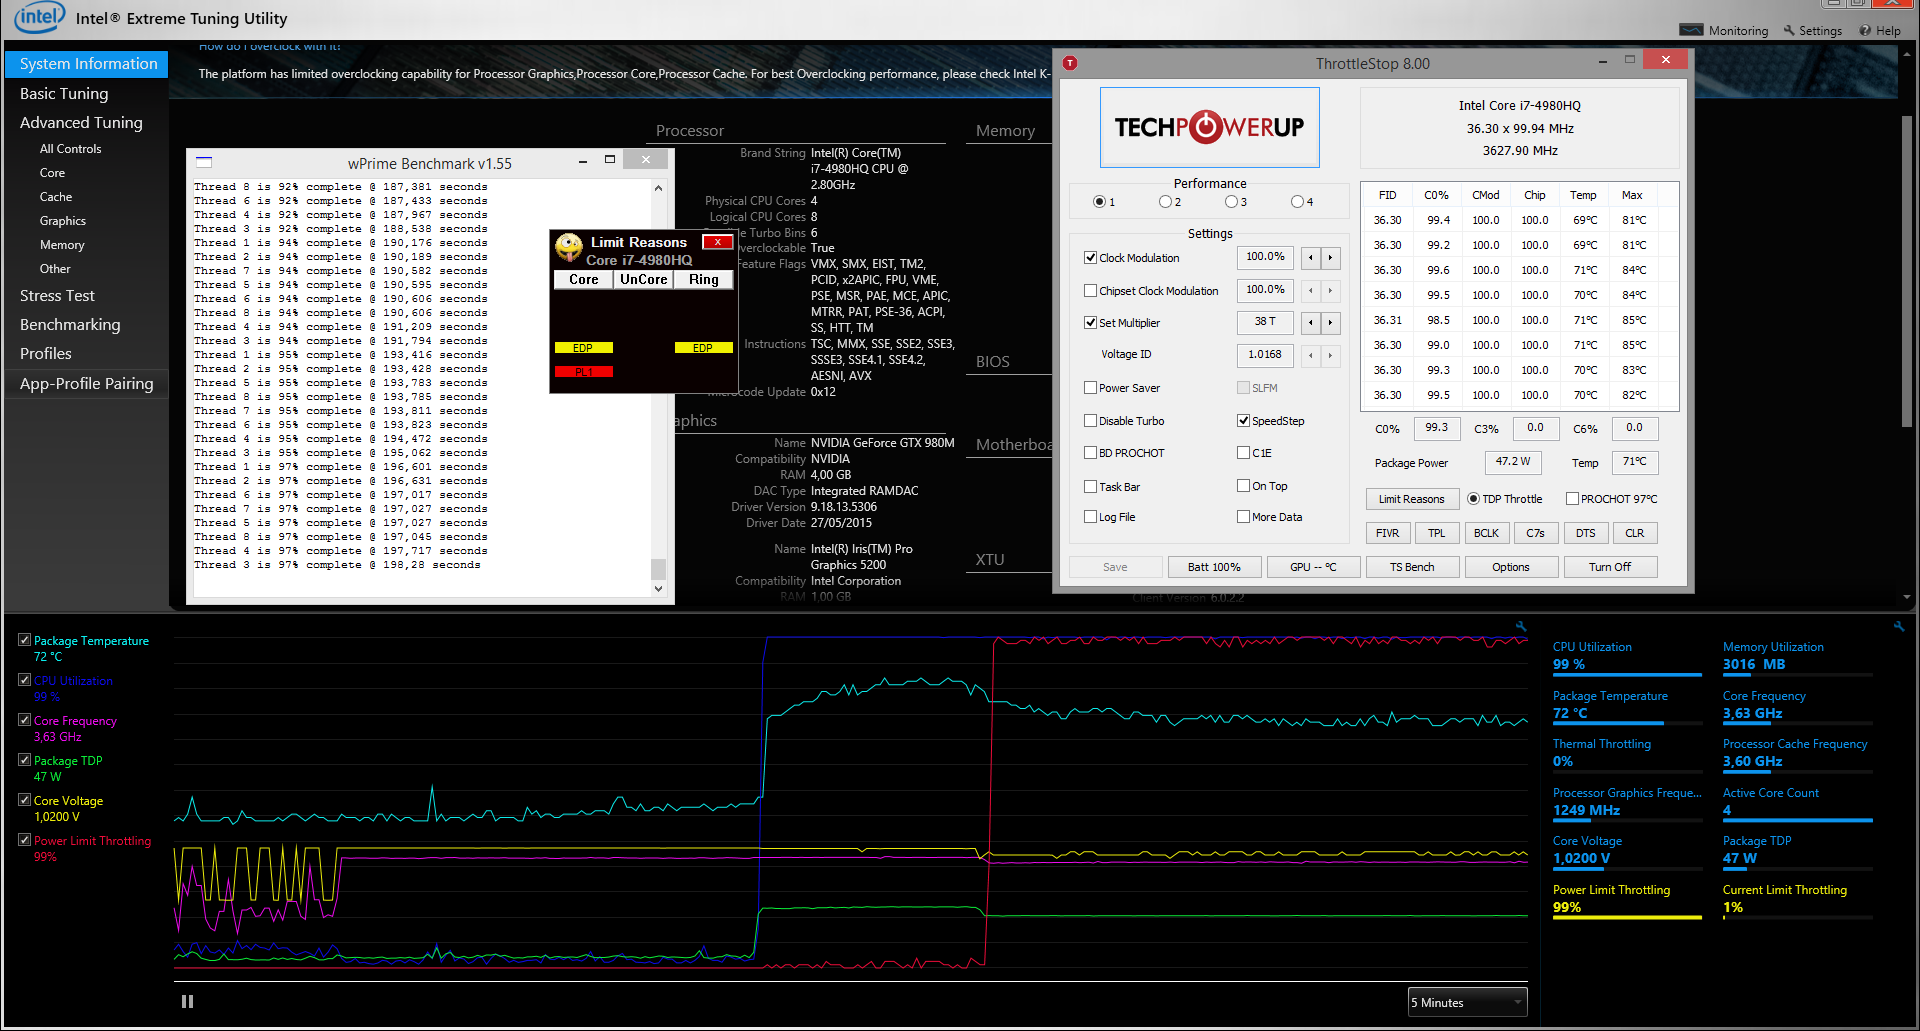Increase Set Multiplier with right arrow

(x=1330, y=323)
